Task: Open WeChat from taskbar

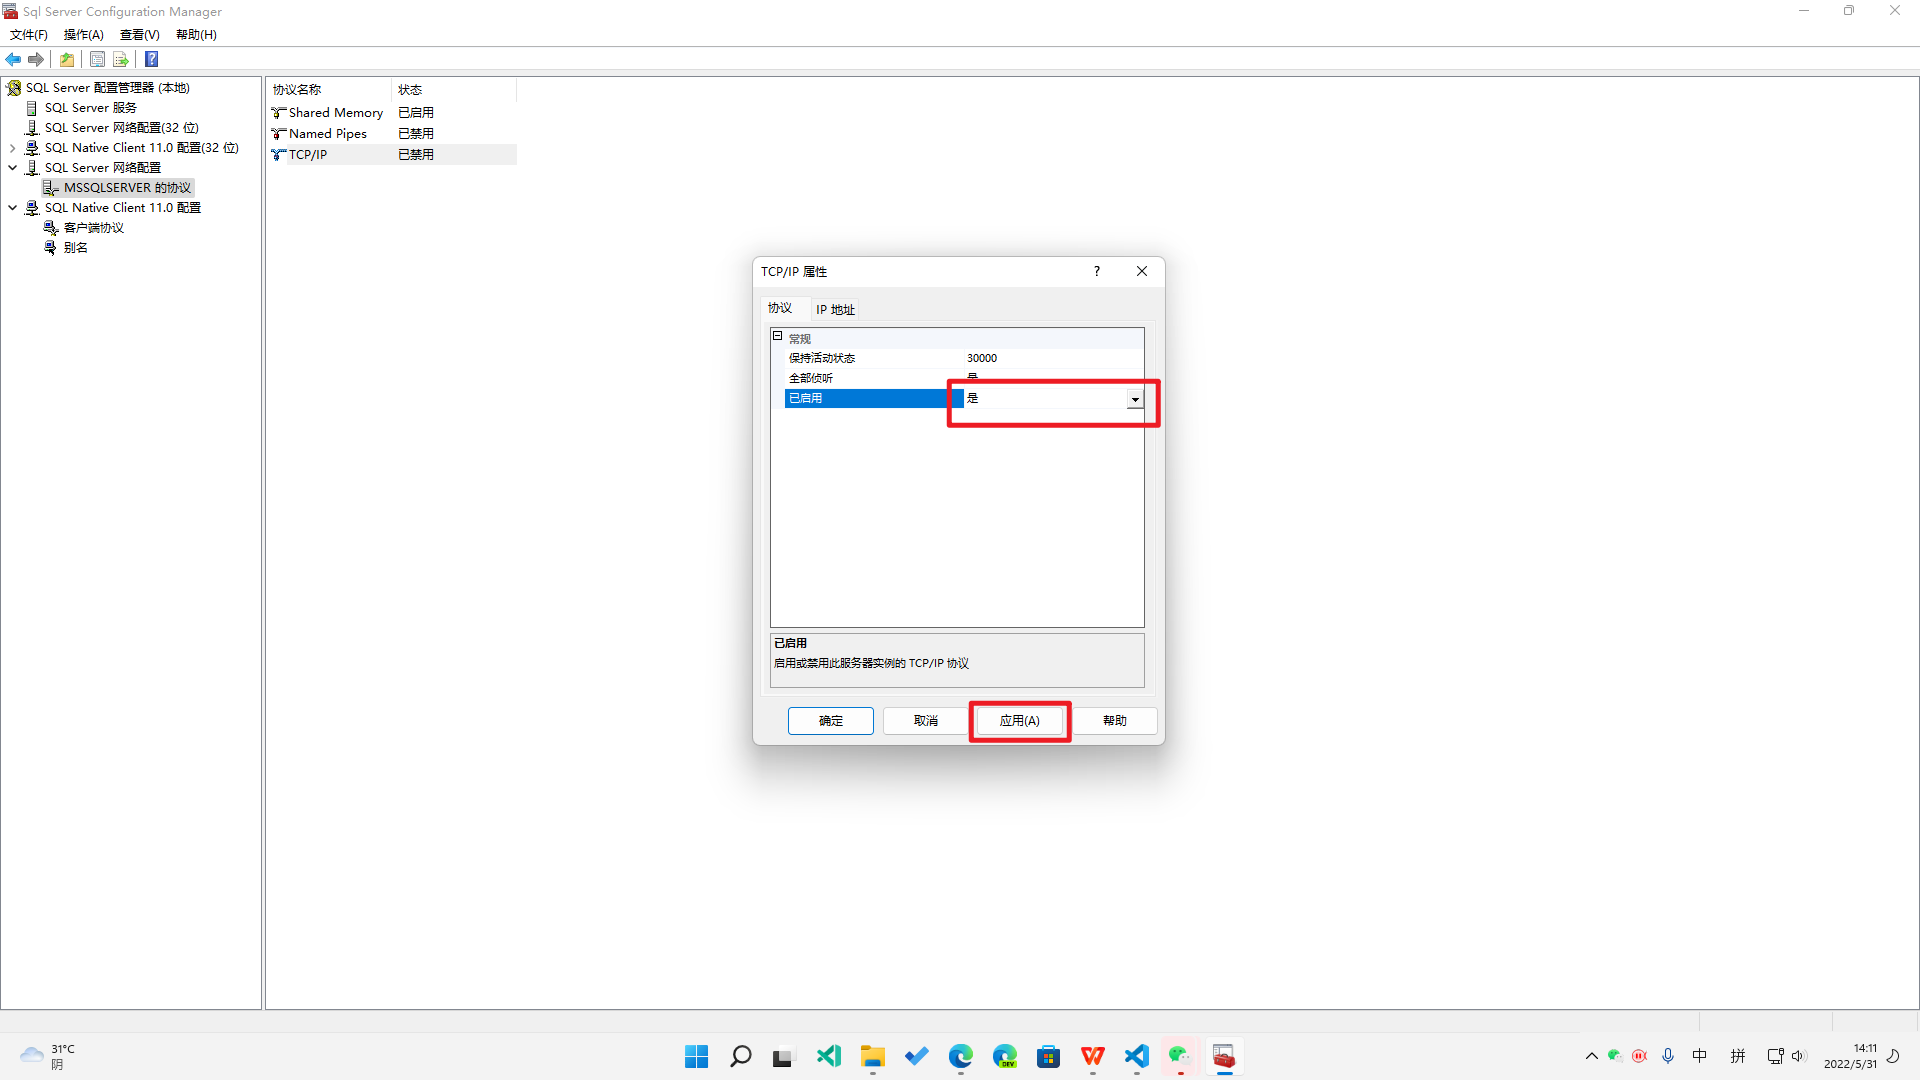Action: click(1181, 1056)
